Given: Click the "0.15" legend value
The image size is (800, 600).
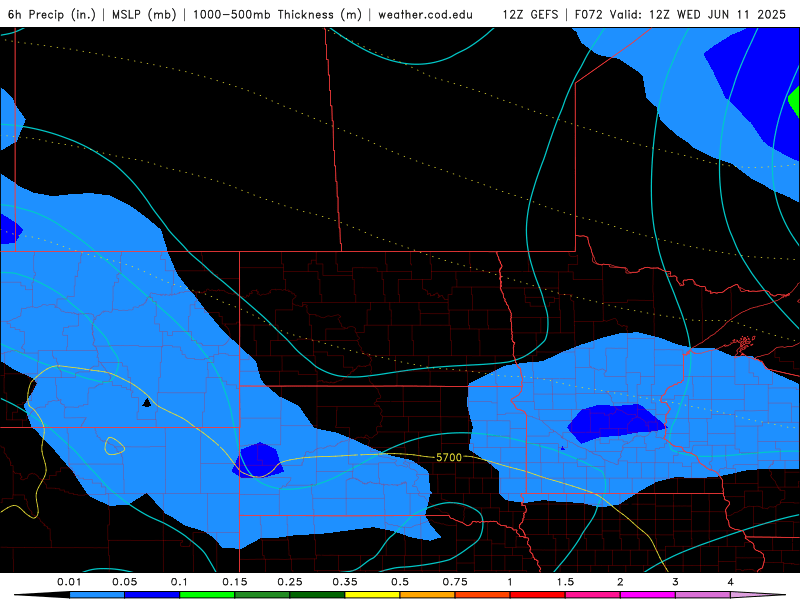Looking at the screenshot, I should 235,582.
